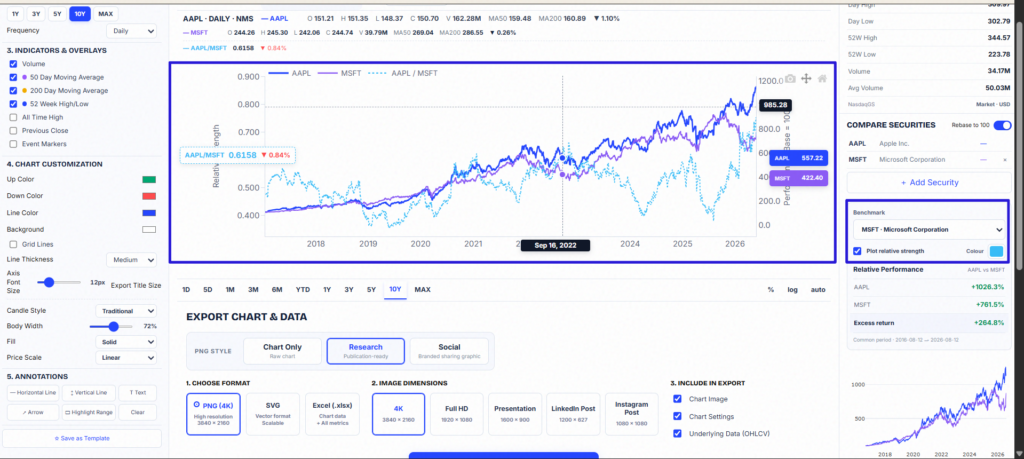Click the home reset axes icon

pos(822,78)
